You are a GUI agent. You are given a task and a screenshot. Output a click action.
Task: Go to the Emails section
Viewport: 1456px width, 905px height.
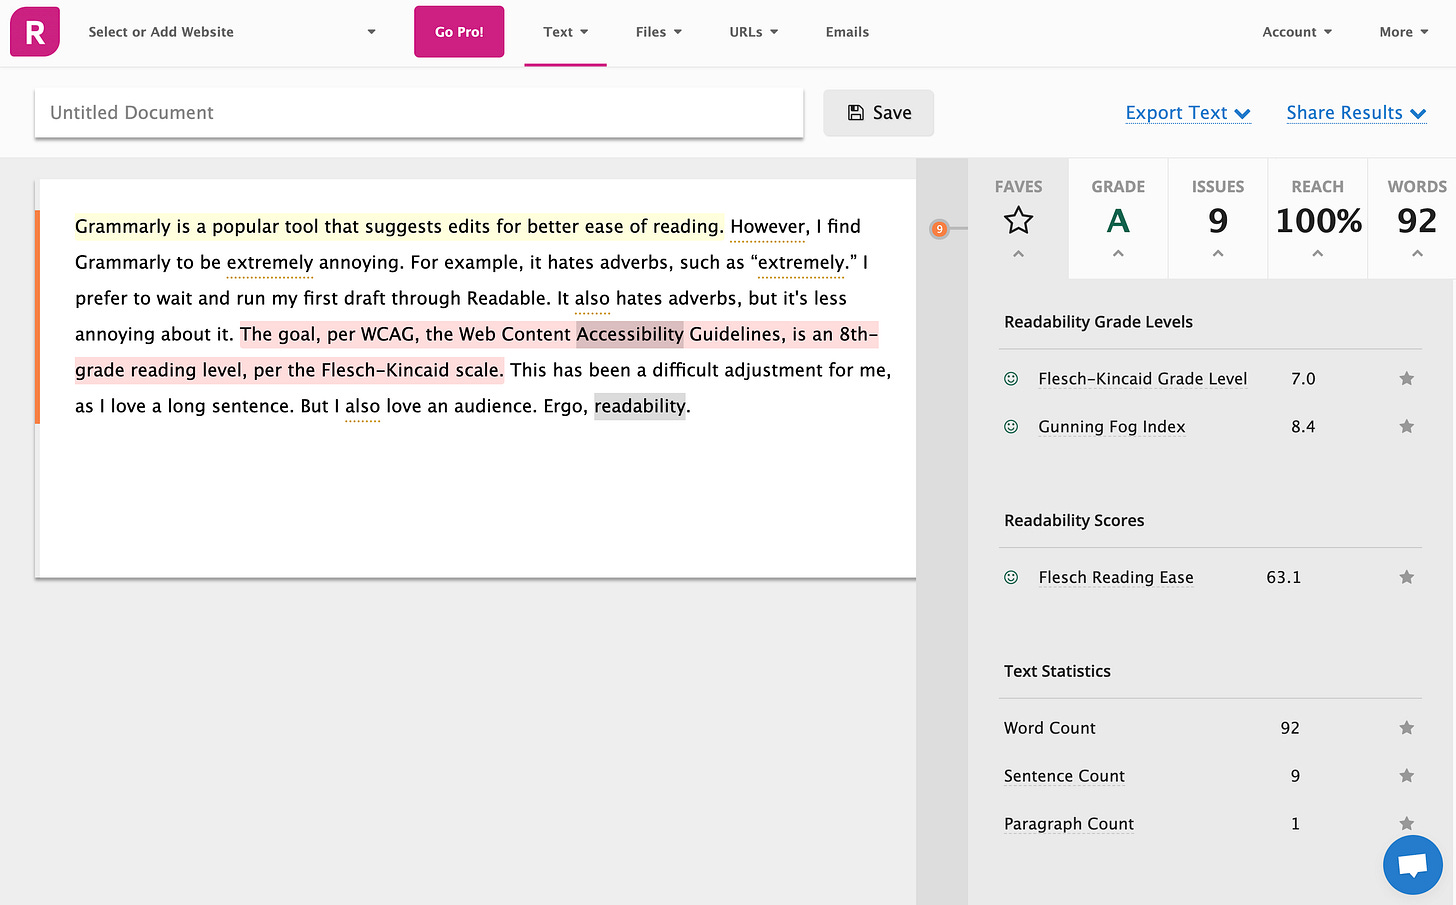coord(847,32)
